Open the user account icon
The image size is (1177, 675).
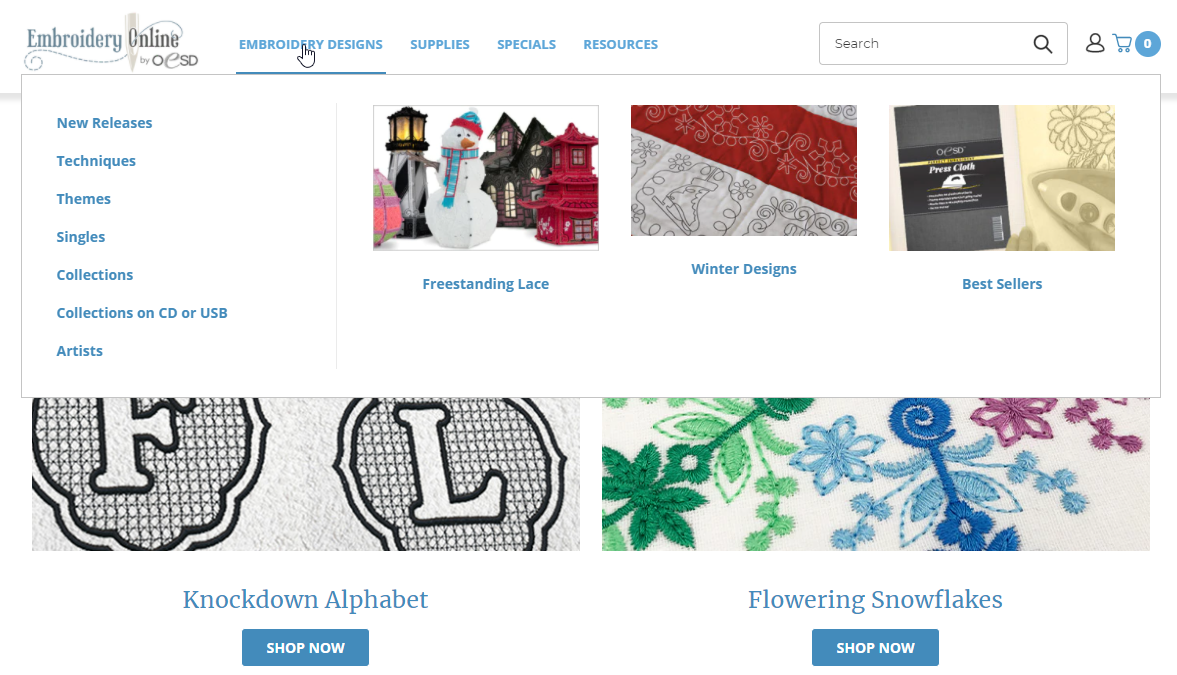point(1094,43)
